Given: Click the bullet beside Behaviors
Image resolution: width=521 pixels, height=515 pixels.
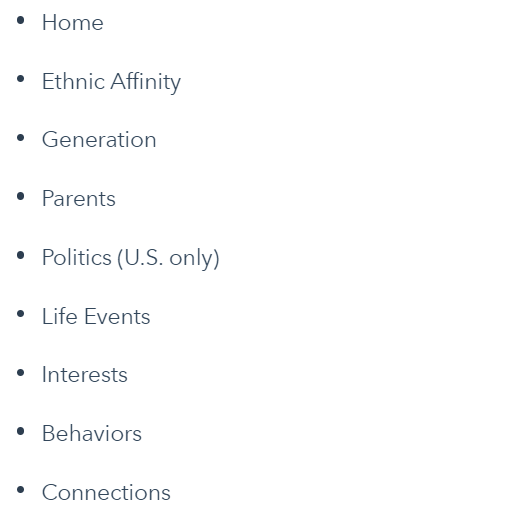Looking at the screenshot, I should pos(20,431).
